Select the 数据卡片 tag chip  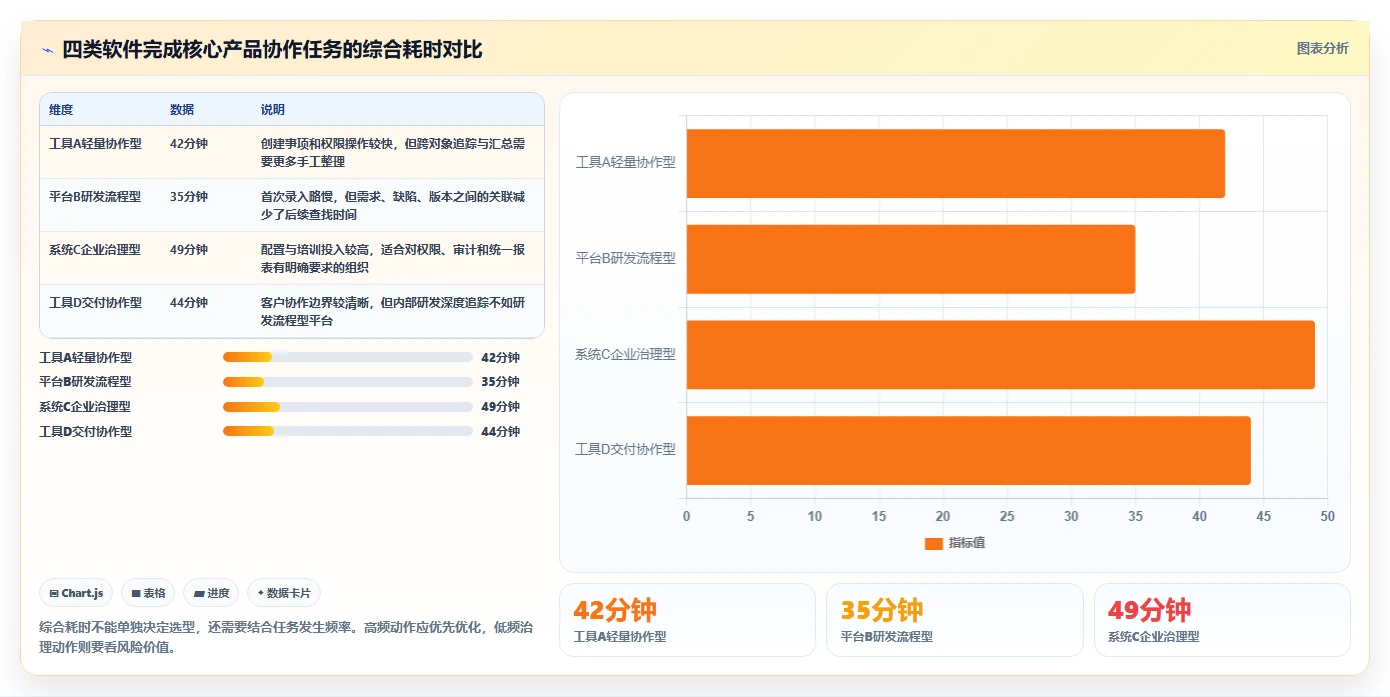(x=284, y=593)
